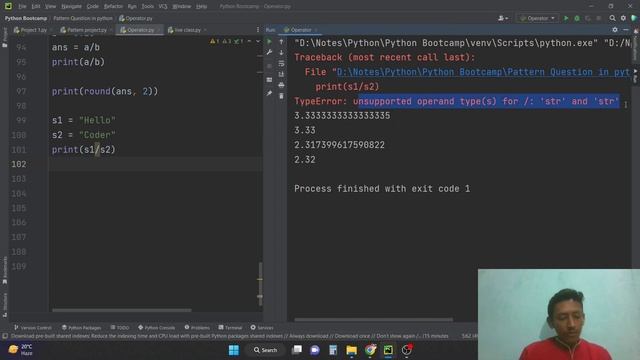
Task: Click the warnings indicator in editor
Action: pyautogui.click(x=215, y=41)
